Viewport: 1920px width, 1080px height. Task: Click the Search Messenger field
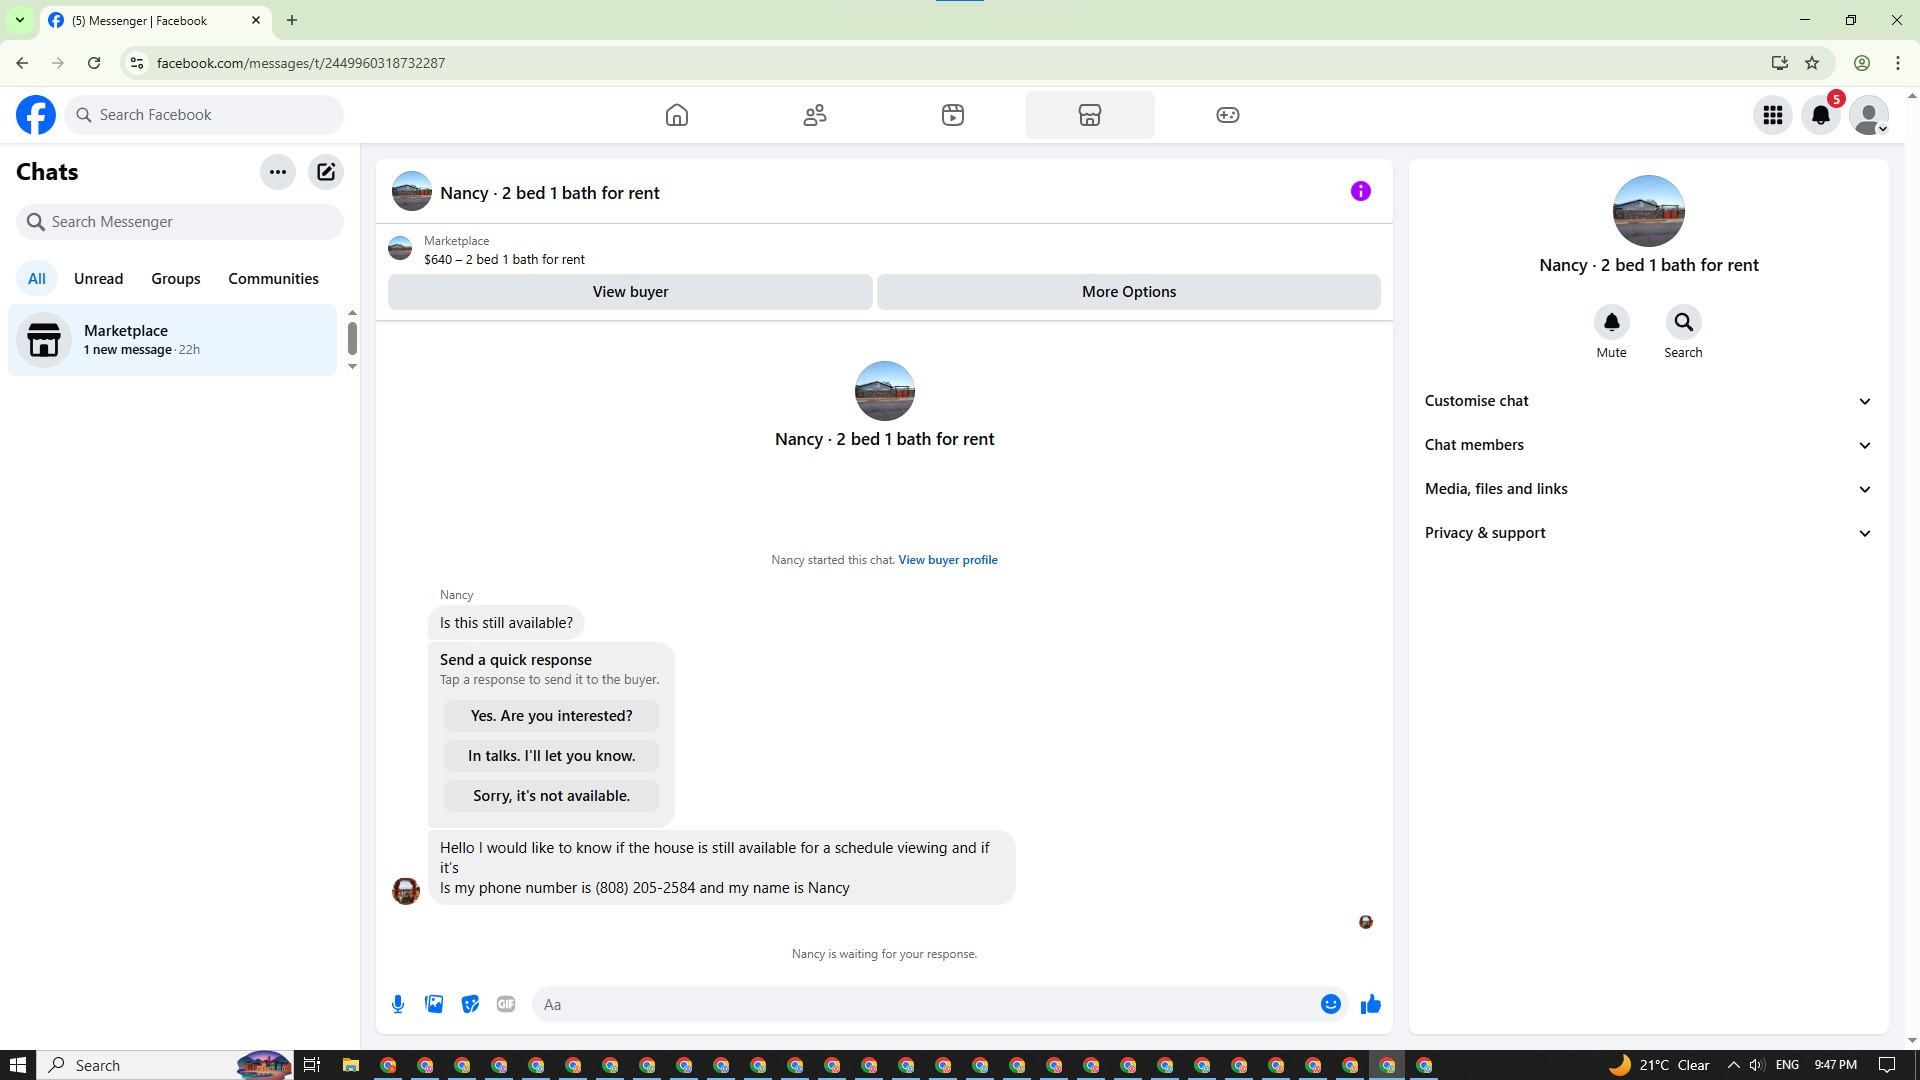(180, 222)
